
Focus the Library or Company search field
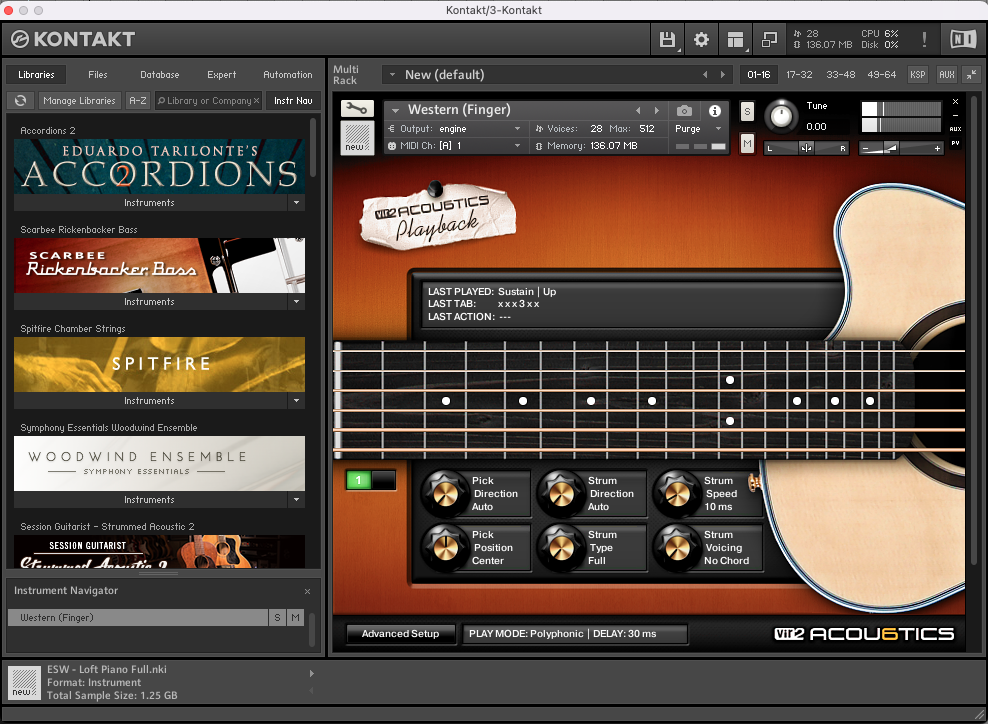tap(208, 101)
